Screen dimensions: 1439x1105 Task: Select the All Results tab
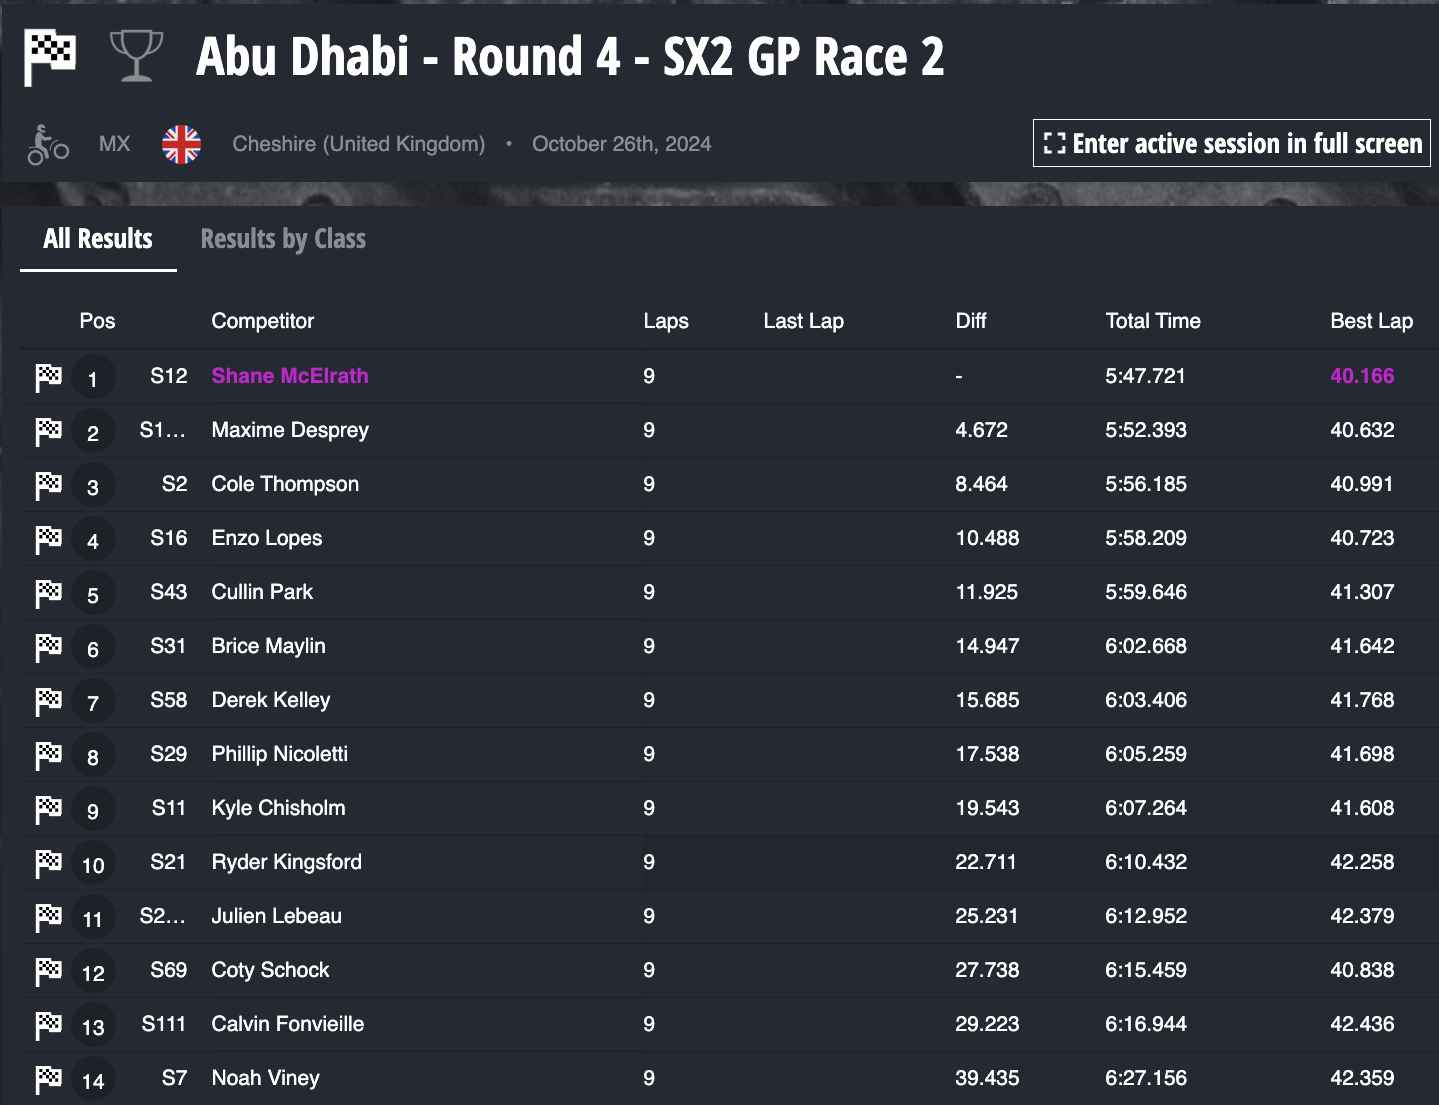pyautogui.click(x=98, y=239)
